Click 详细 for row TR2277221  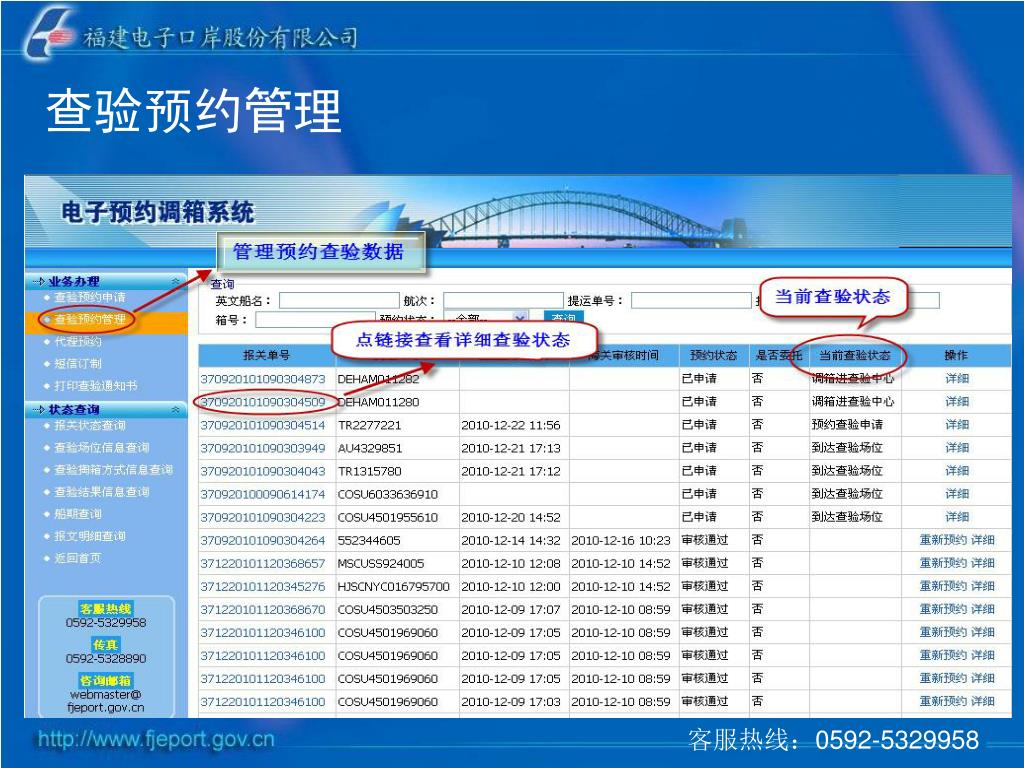point(957,425)
